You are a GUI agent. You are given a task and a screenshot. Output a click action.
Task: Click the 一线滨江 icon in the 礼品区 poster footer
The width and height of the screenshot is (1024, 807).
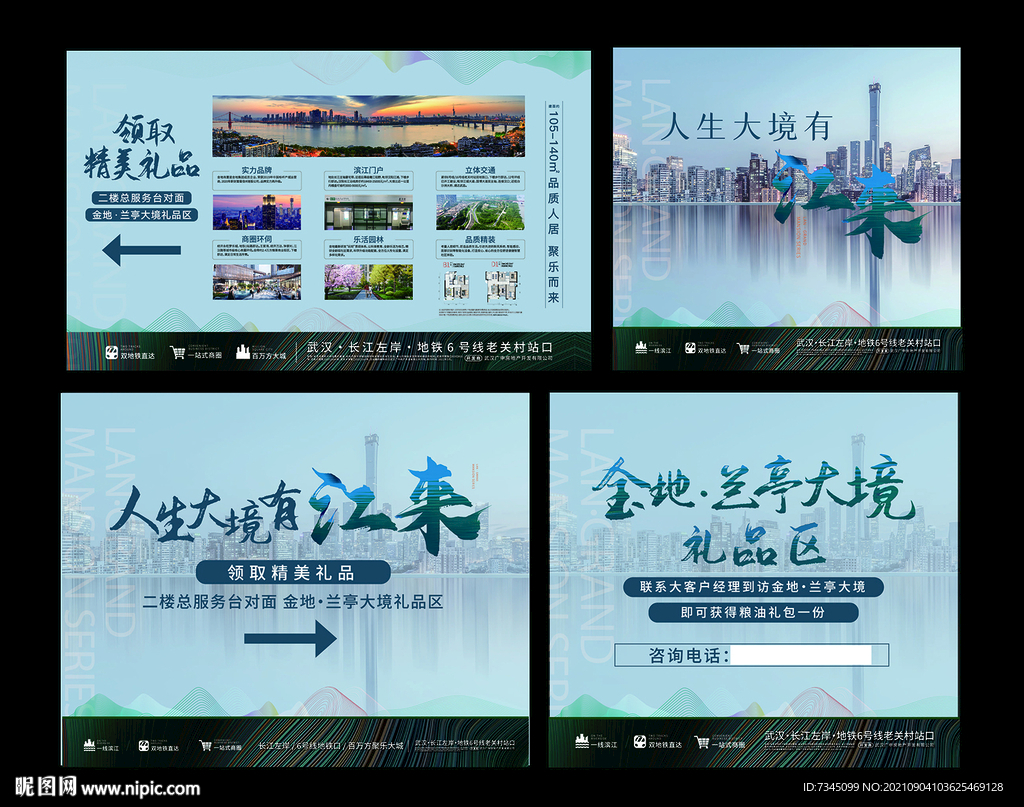[x=582, y=741]
